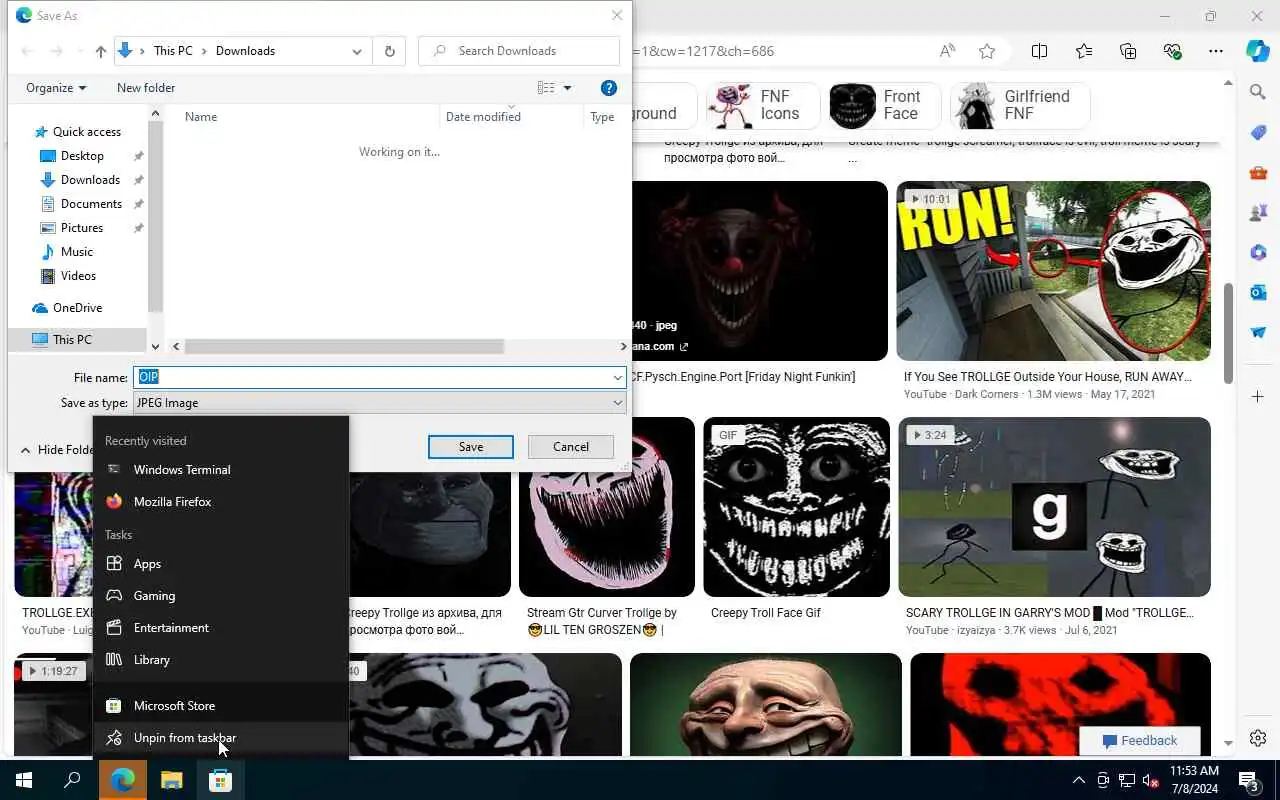Click the up-folder arrow in Save As
Screen dimensions: 1280x800
tap(100, 51)
